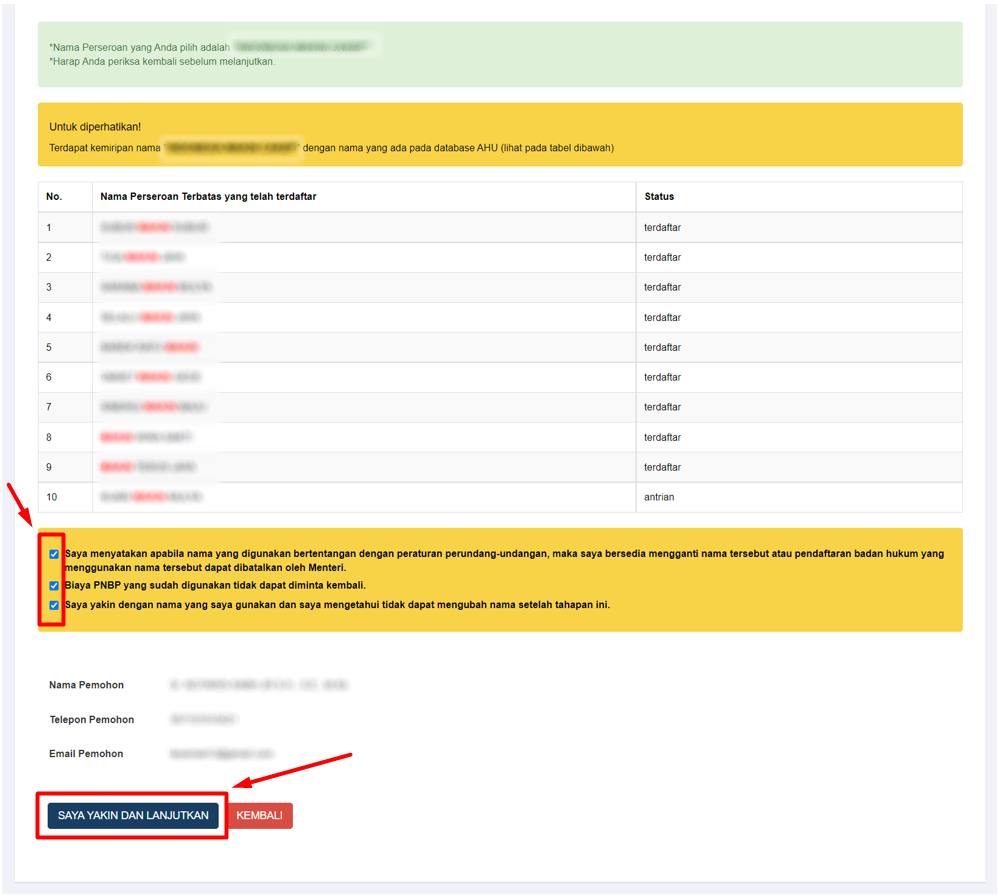The width and height of the screenshot is (998, 896).
Task: Select the blurred company name in row 3
Action: click(x=156, y=288)
